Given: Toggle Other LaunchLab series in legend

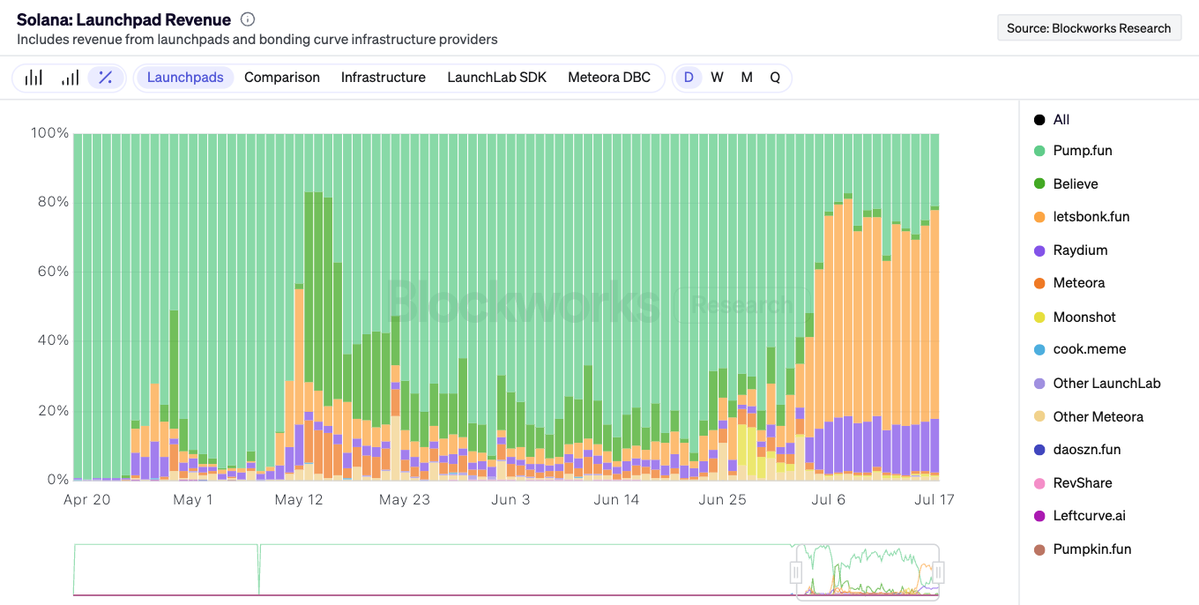Looking at the screenshot, I should 1097,383.
